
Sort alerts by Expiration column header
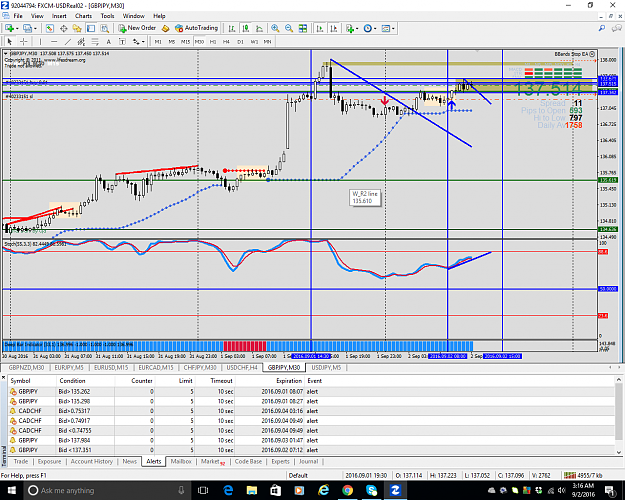click(x=289, y=381)
